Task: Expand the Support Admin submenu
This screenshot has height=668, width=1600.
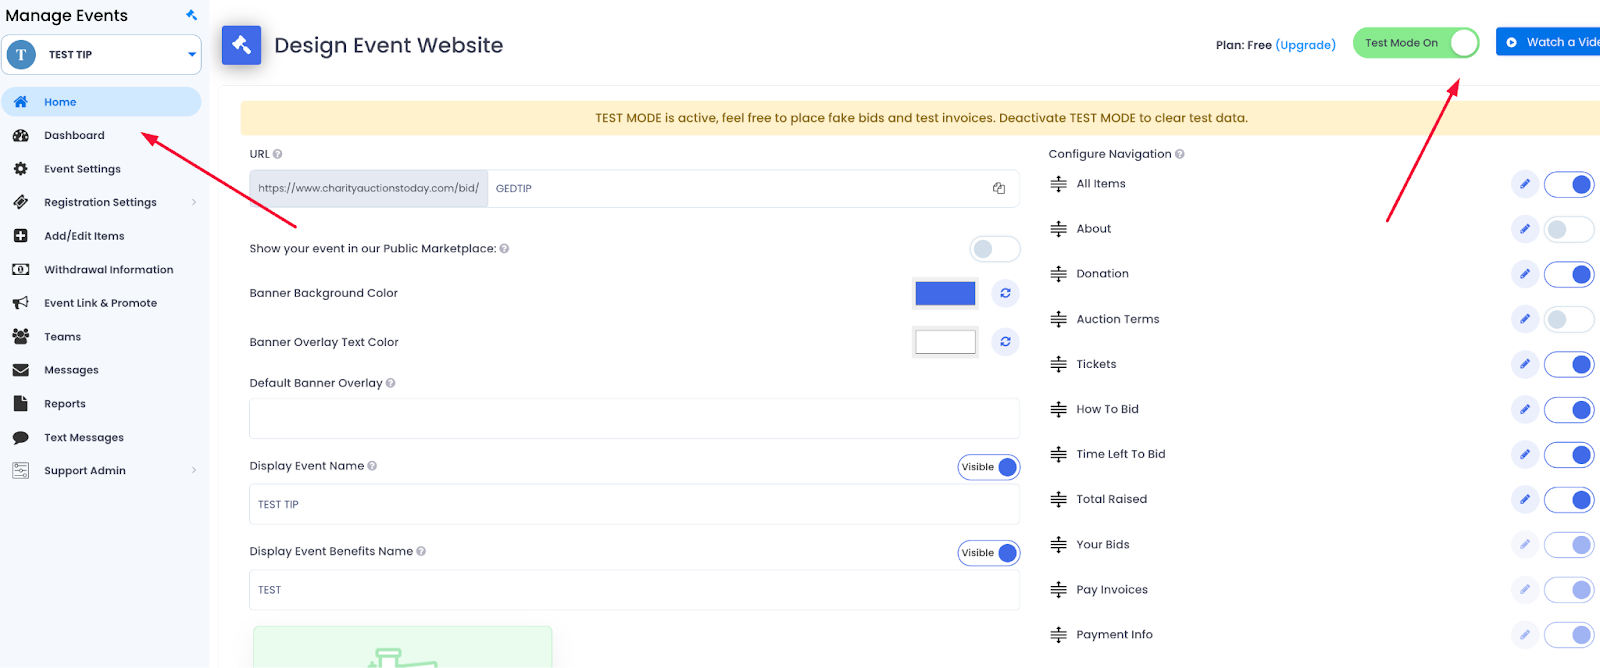Action: (194, 470)
